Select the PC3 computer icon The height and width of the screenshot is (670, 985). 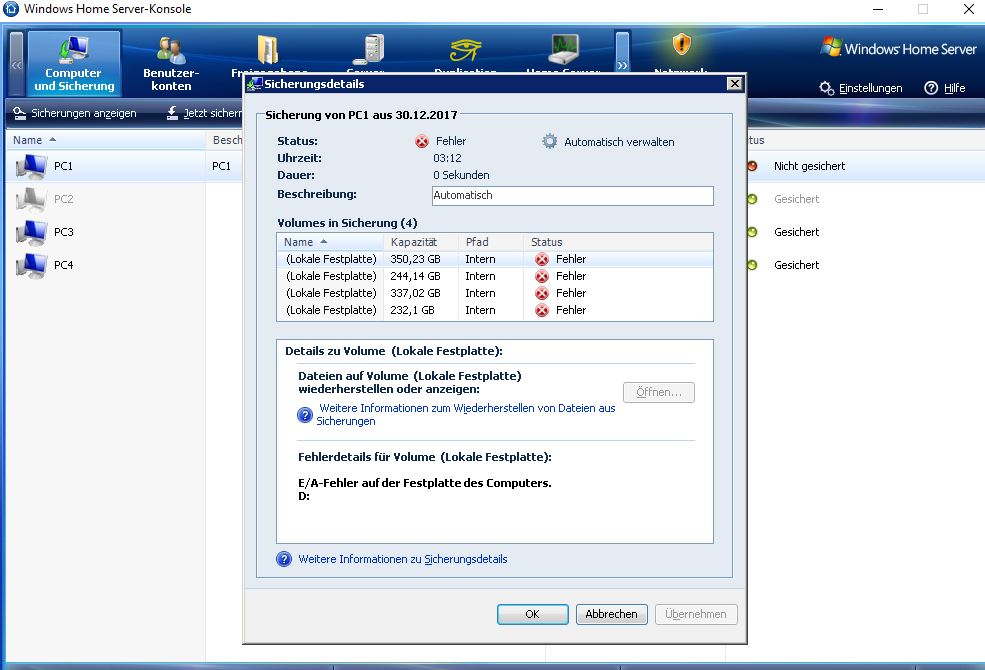[x=31, y=232]
